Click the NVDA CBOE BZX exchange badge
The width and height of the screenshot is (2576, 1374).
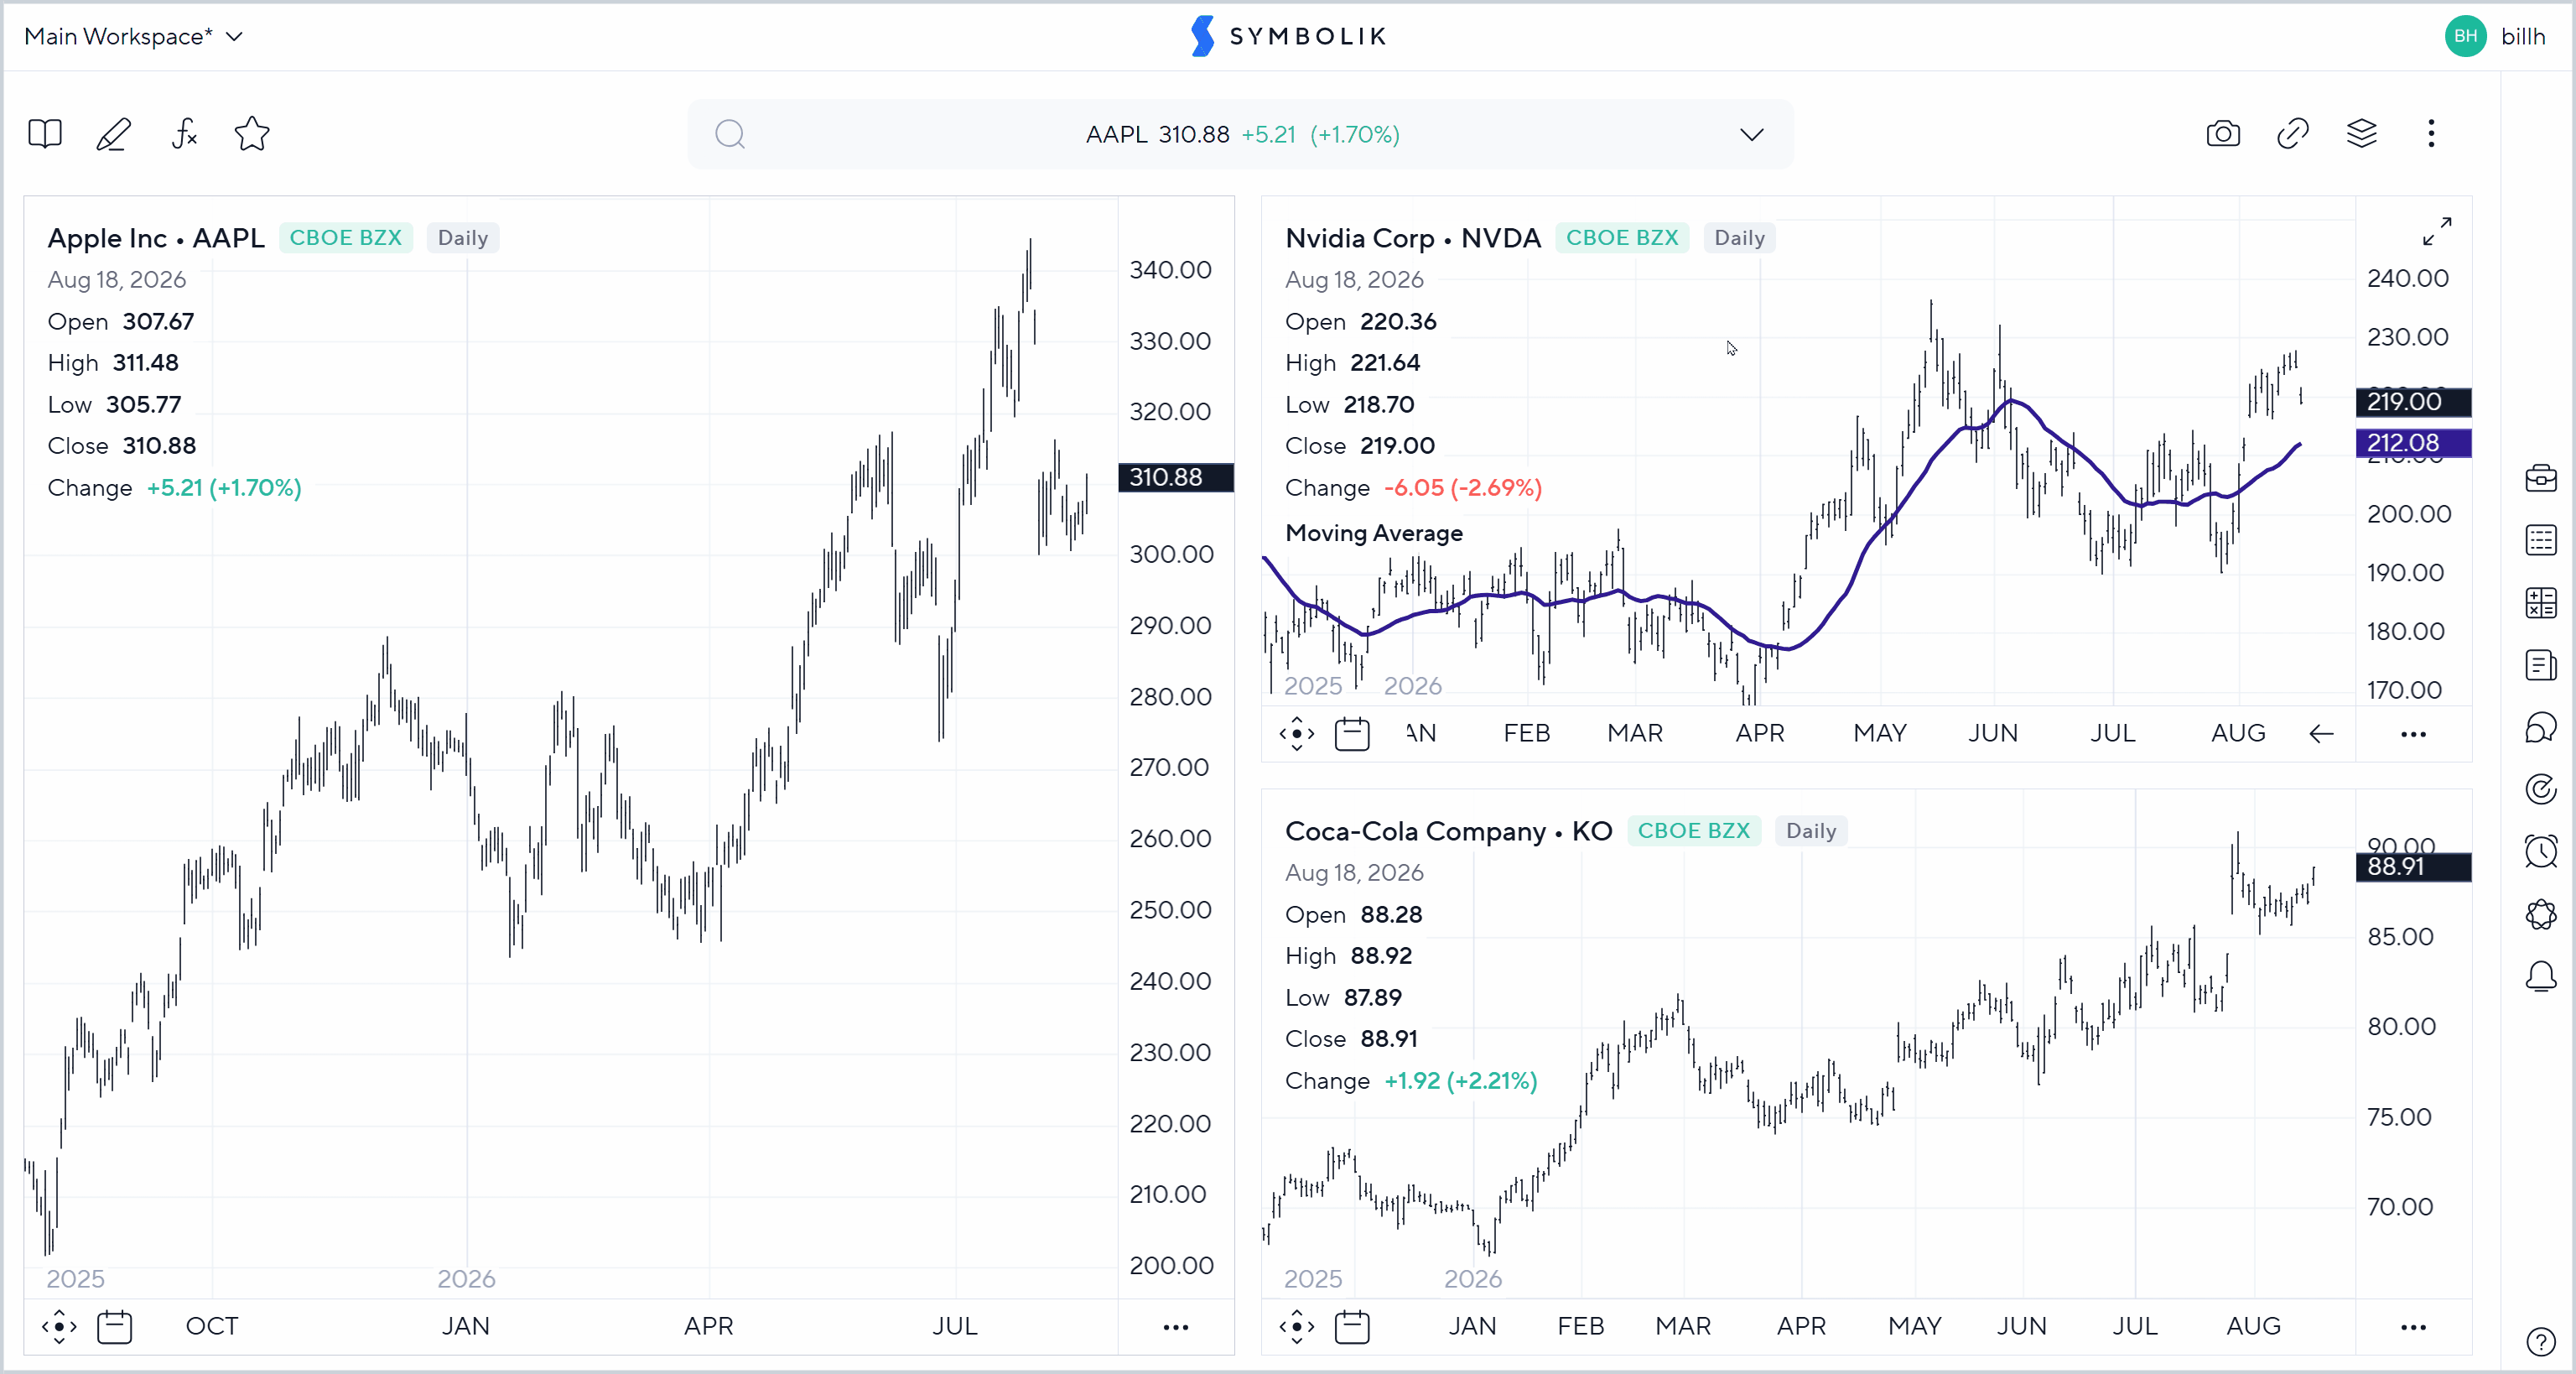[x=1622, y=238]
